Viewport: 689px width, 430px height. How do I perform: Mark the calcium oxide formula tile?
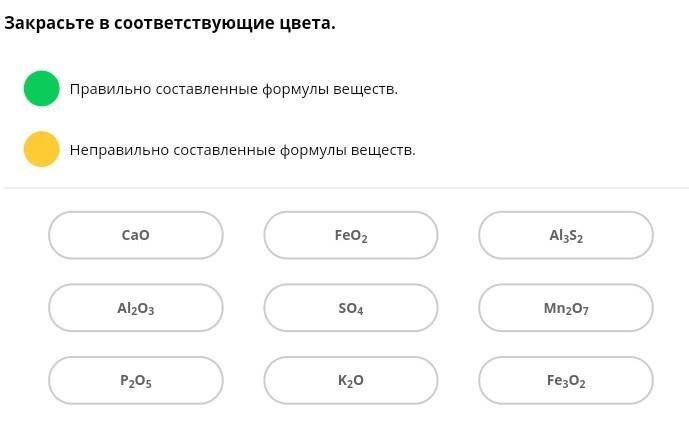click(136, 236)
